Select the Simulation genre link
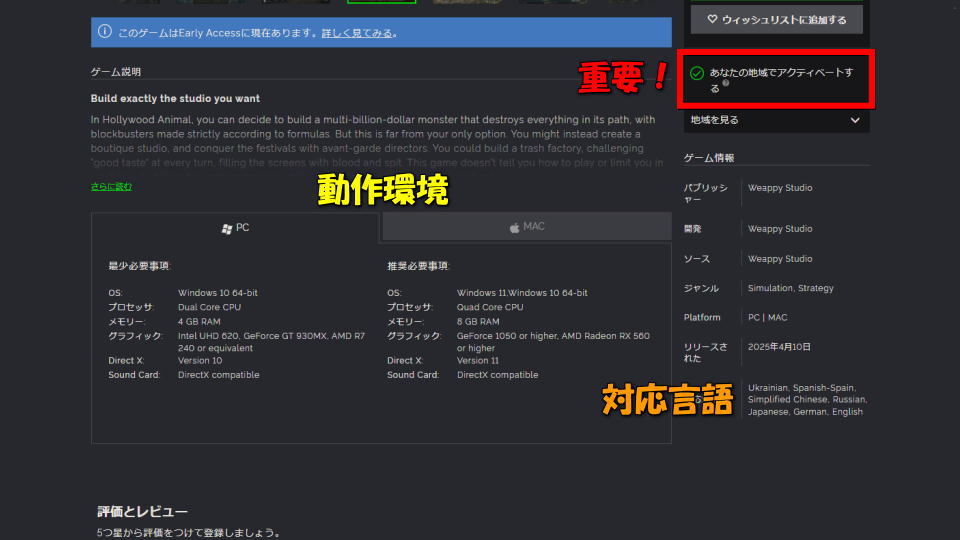Screen dimensions: 960x540 pyautogui.click(x=770, y=288)
